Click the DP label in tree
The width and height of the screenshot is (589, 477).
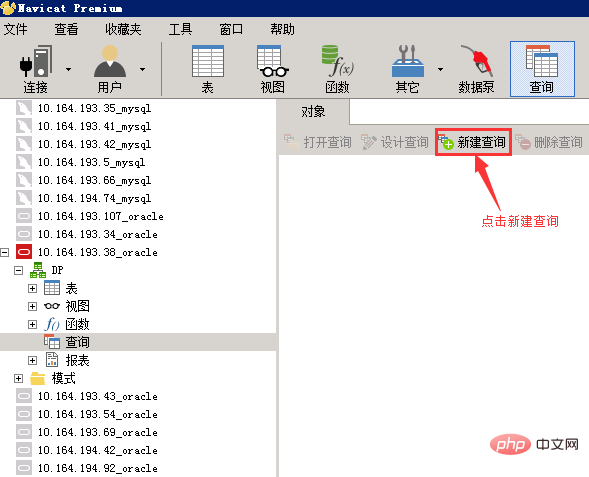(57, 270)
